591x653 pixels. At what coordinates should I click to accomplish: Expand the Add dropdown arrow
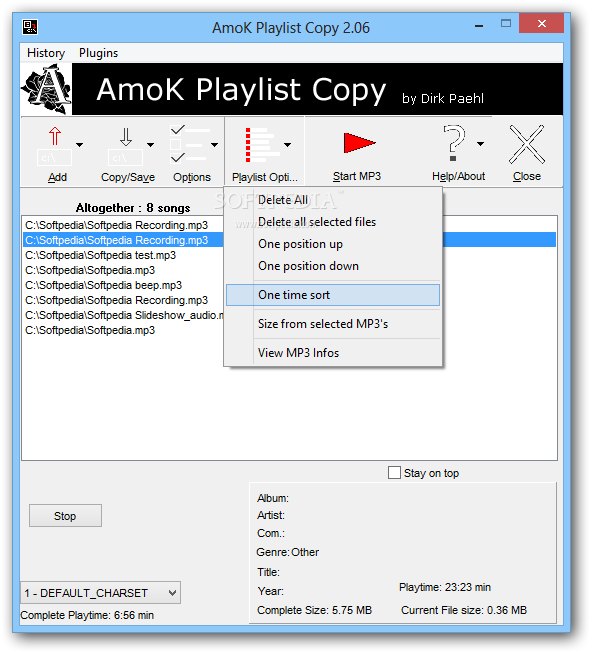point(80,145)
